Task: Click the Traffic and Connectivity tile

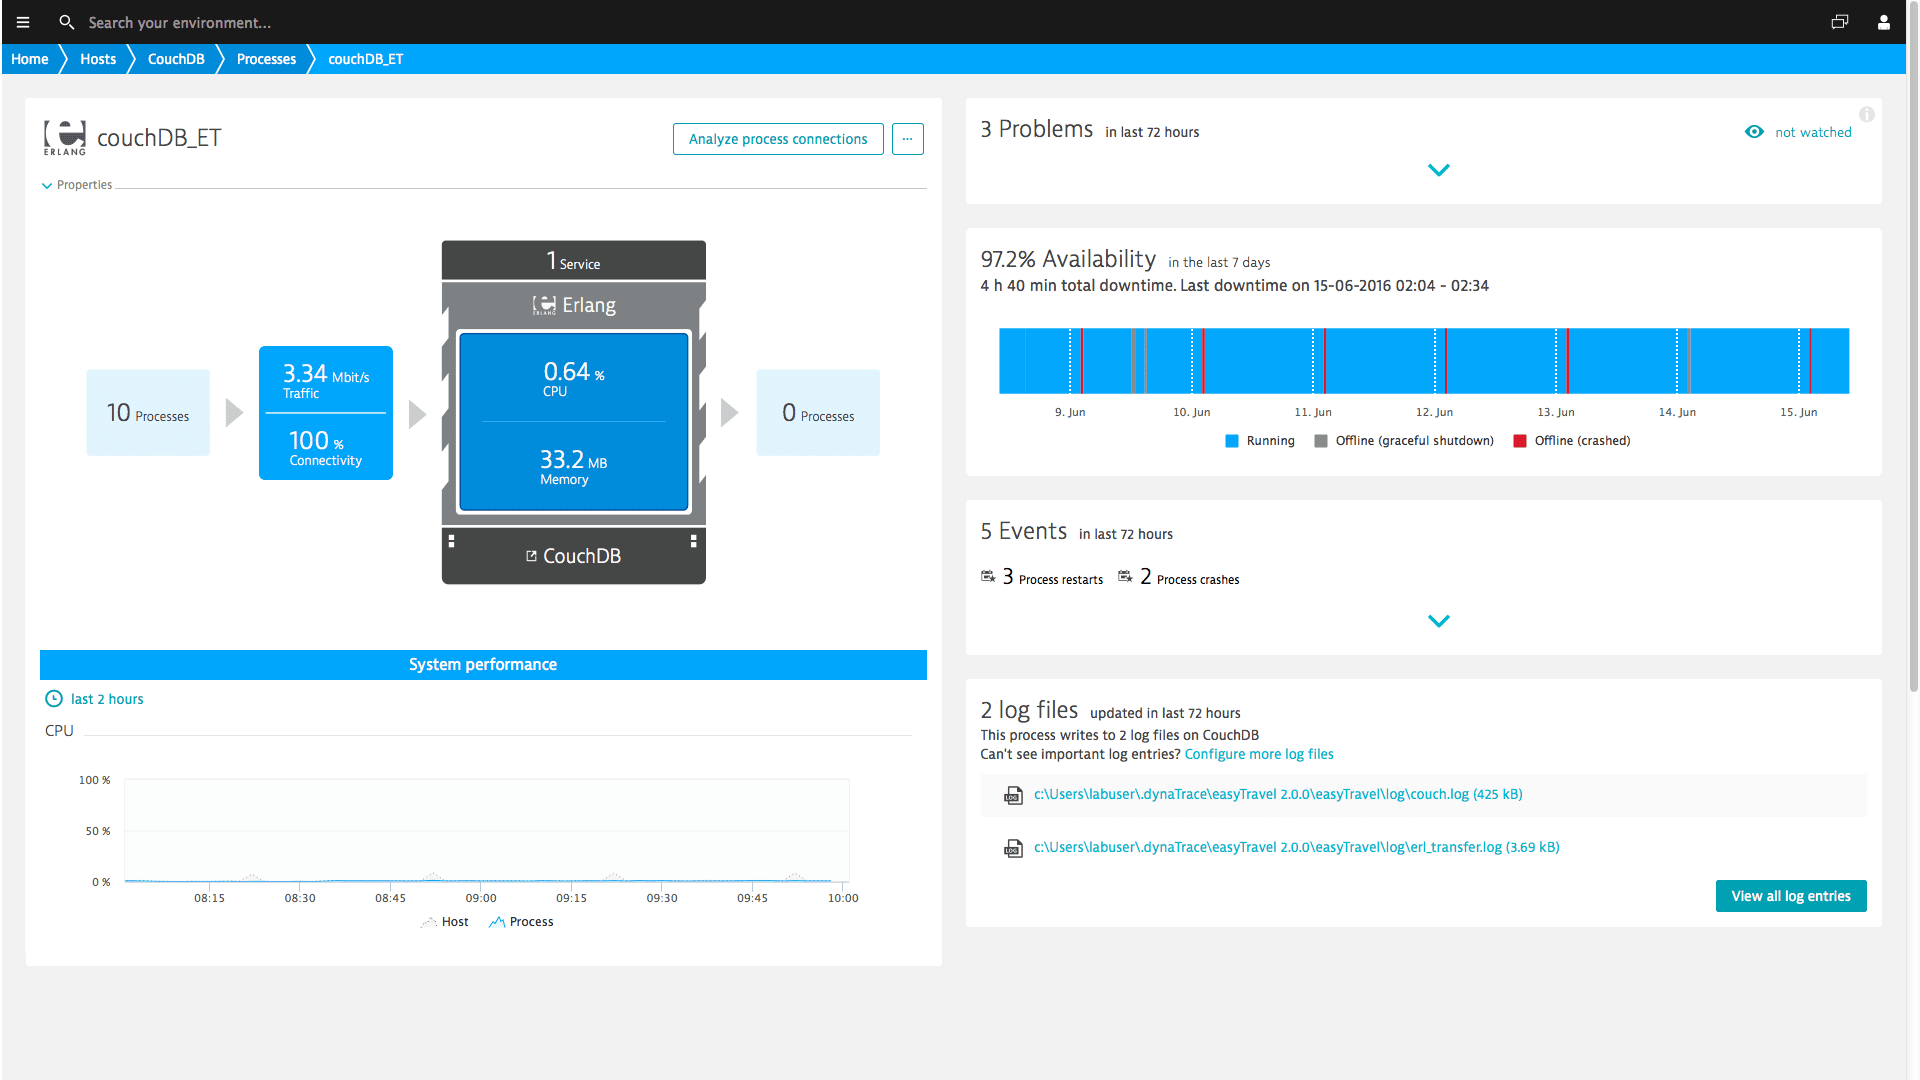Action: 326,413
